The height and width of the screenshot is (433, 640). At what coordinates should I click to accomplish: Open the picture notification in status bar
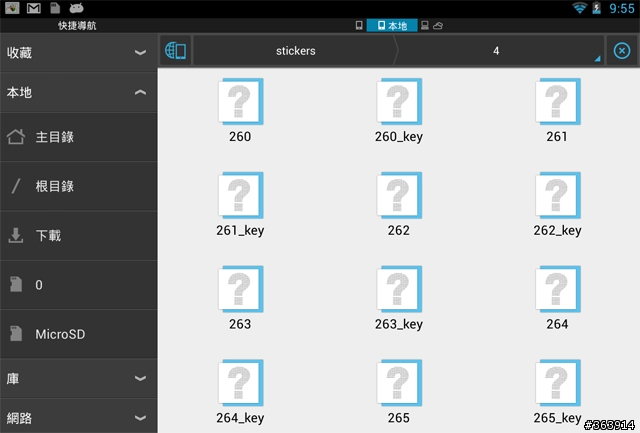tap(12, 8)
